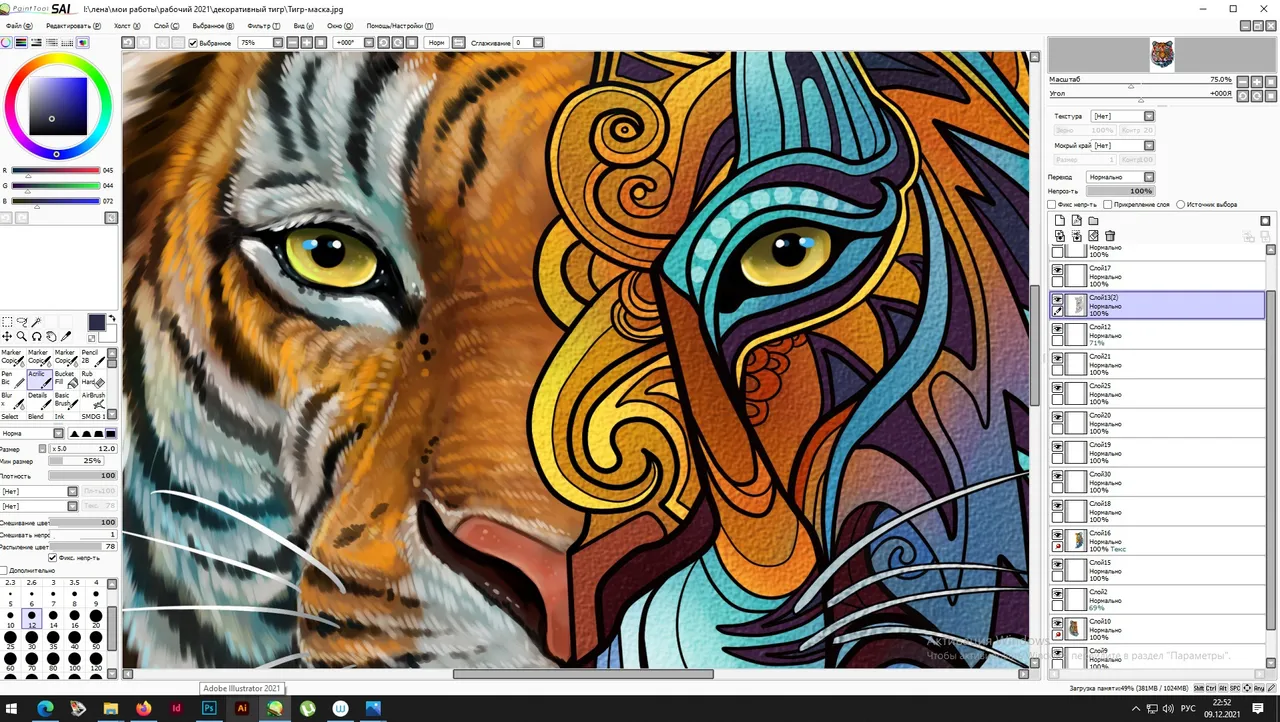This screenshot has width=1280, height=722.
Task: Show the color wheel panel
Action: [7, 43]
